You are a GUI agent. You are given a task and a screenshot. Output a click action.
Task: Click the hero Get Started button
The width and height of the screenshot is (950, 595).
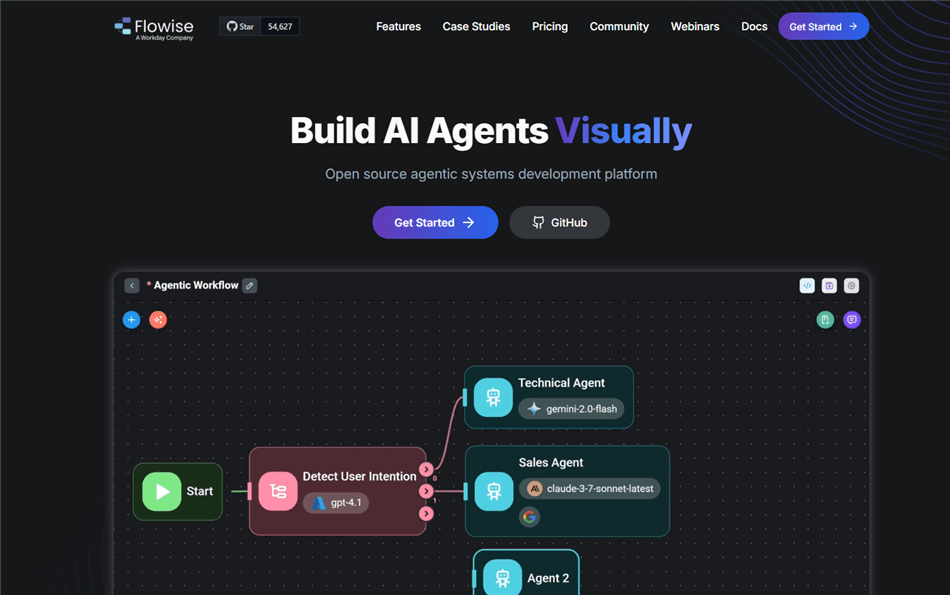pyautogui.click(x=435, y=222)
